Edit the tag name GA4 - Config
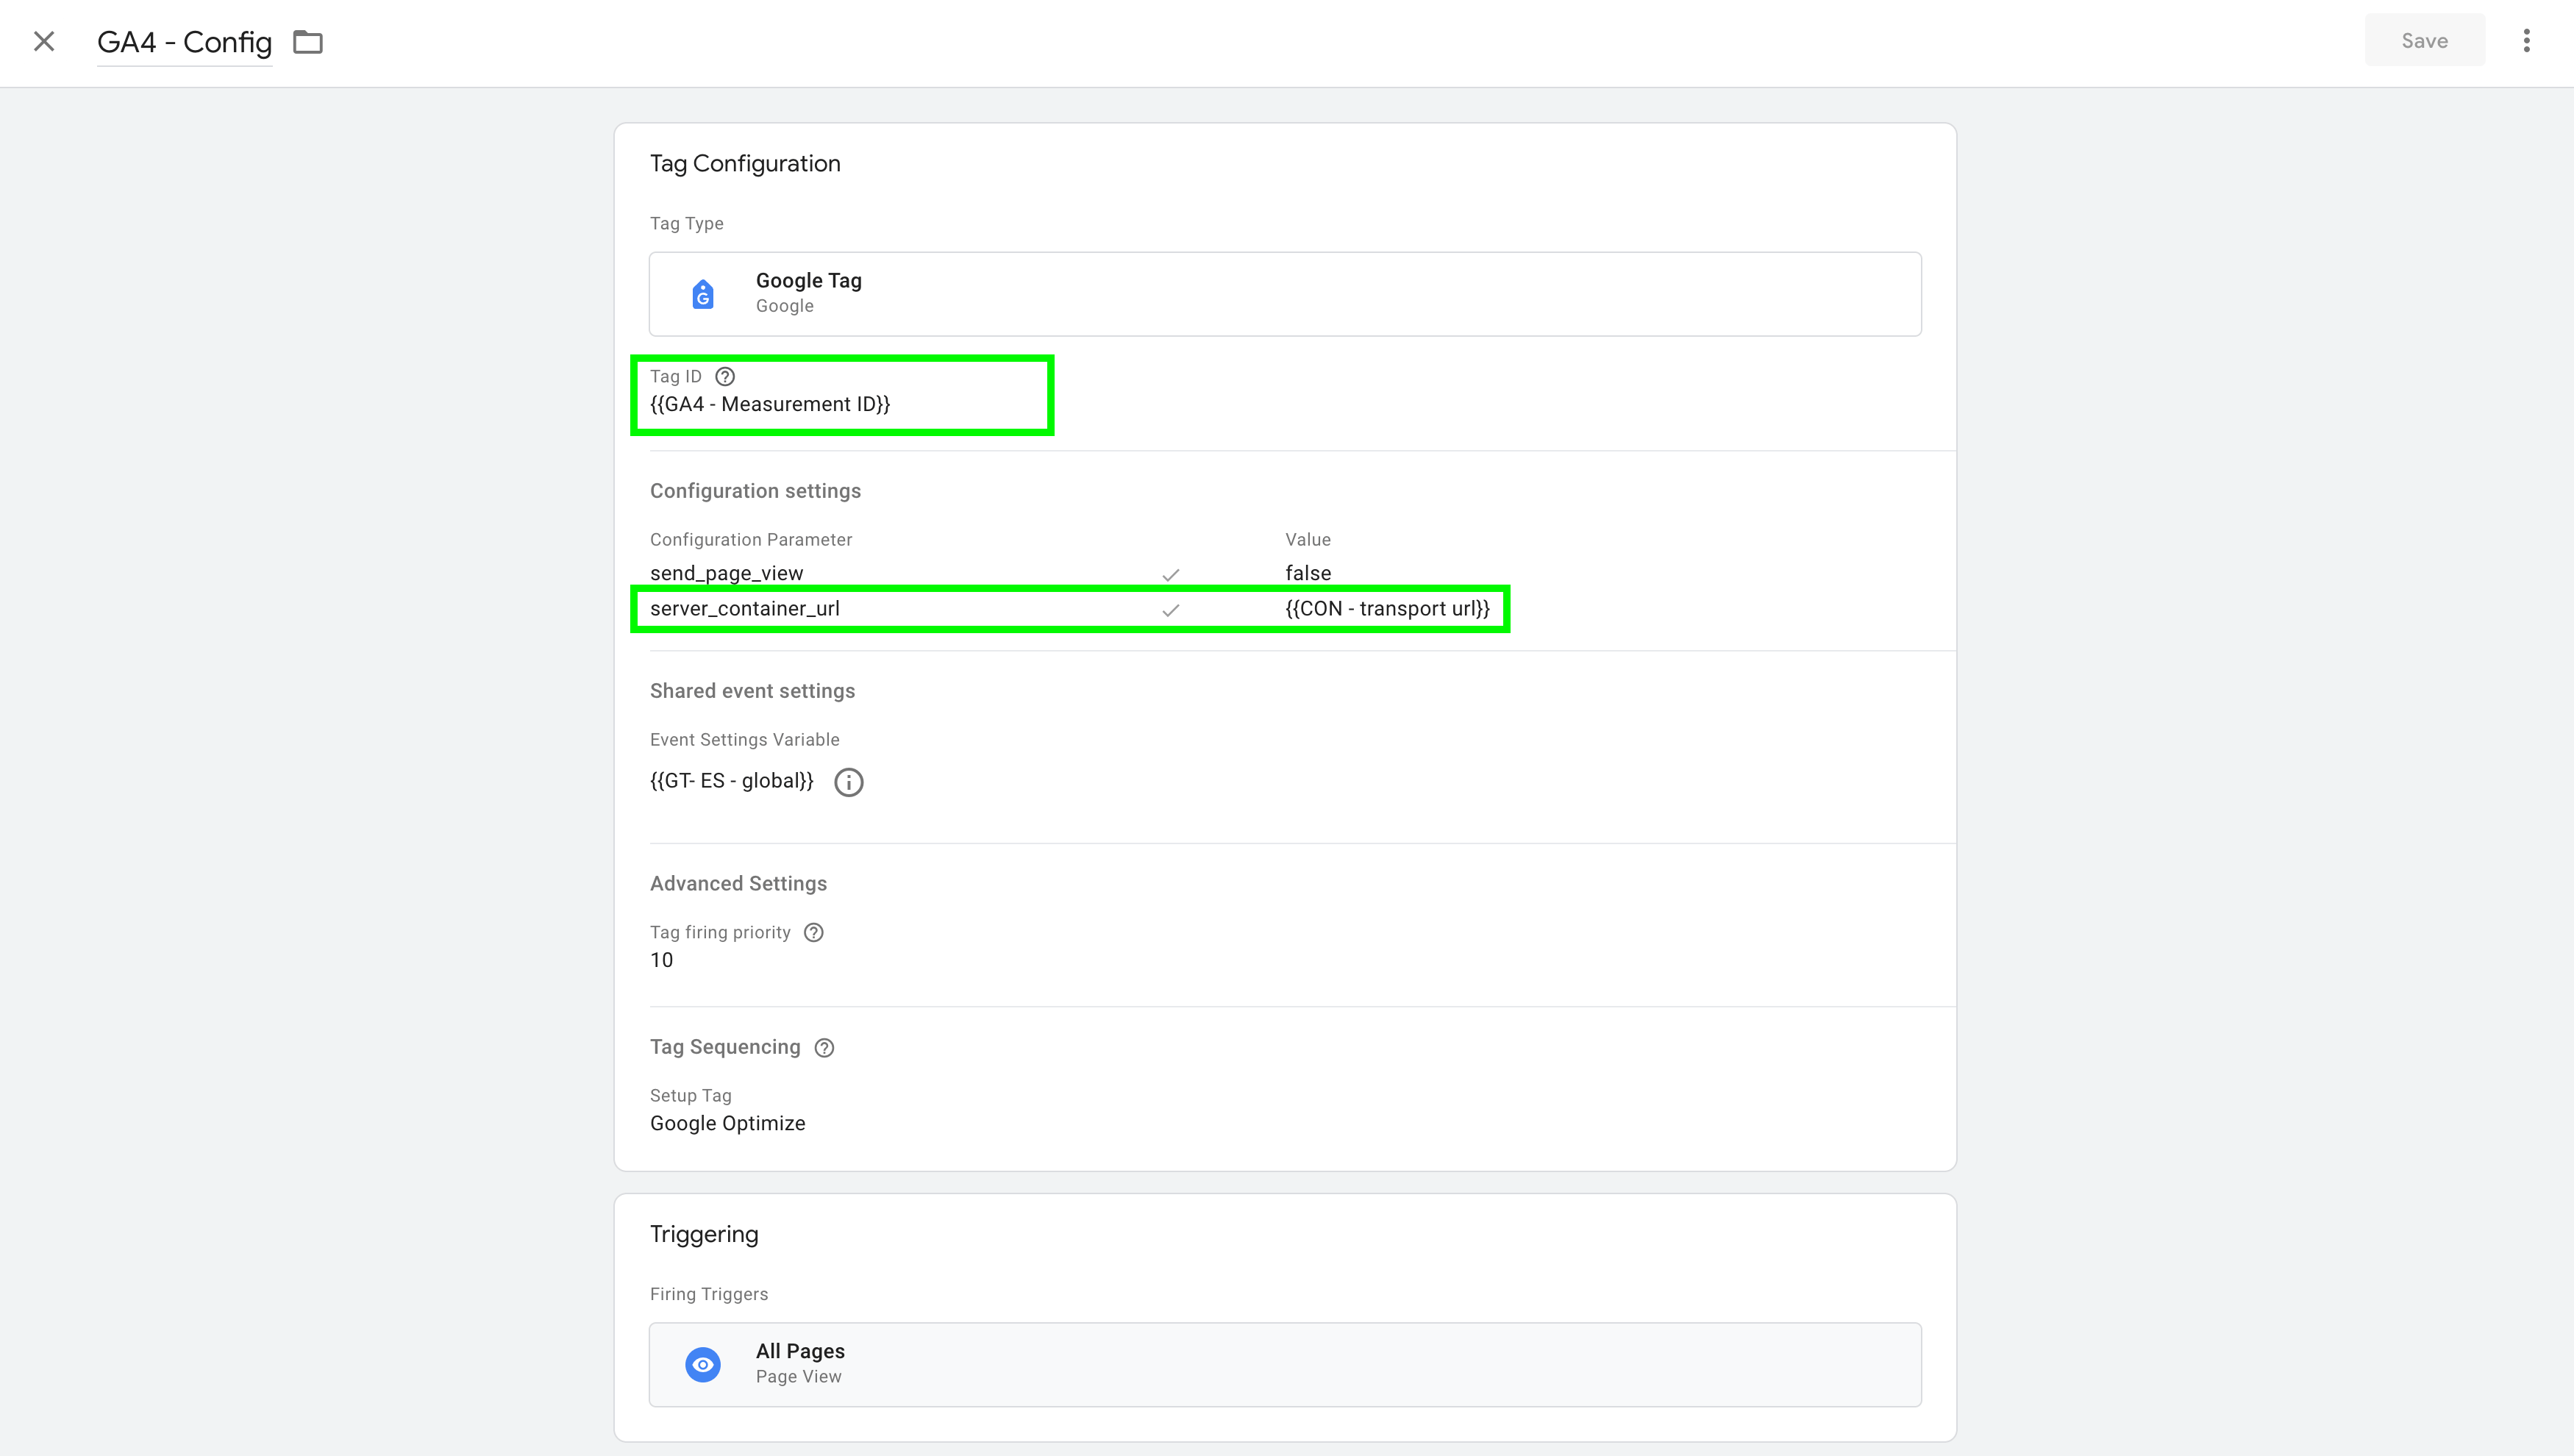The image size is (2574, 1456). tap(184, 42)
